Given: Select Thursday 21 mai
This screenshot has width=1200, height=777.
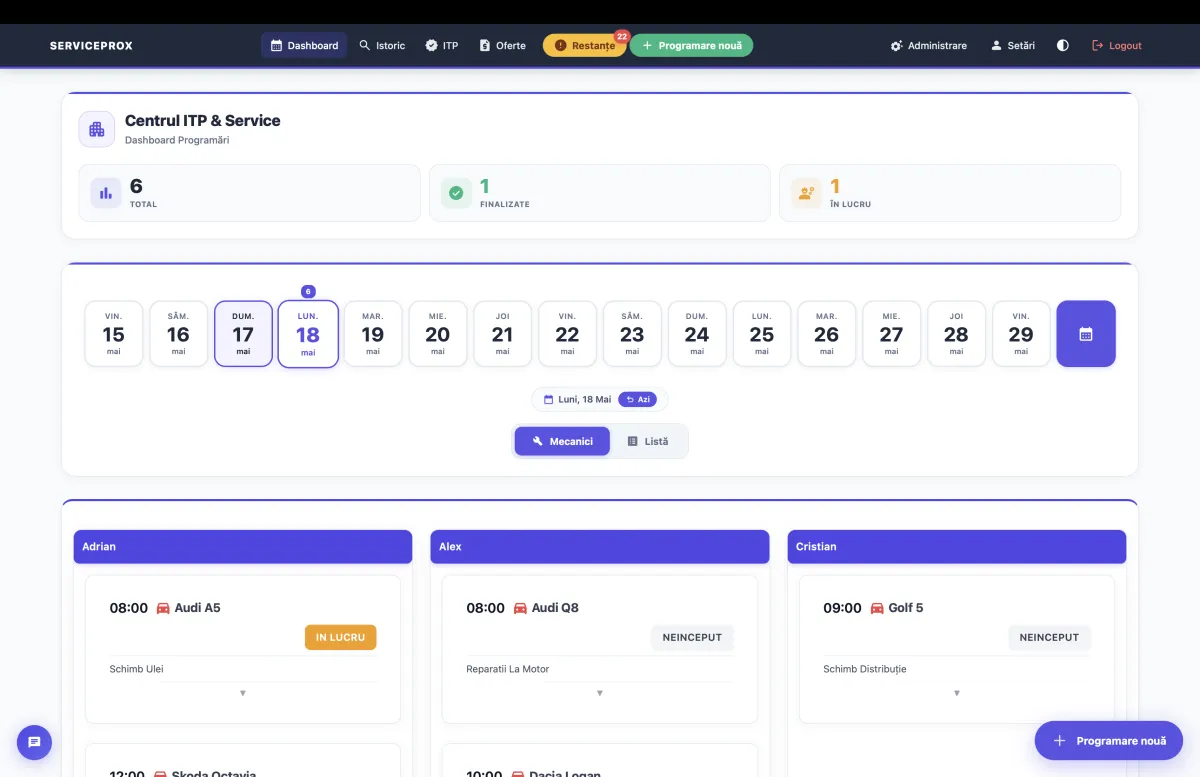Looking at the screenshot, I should [x=502, y=334].
